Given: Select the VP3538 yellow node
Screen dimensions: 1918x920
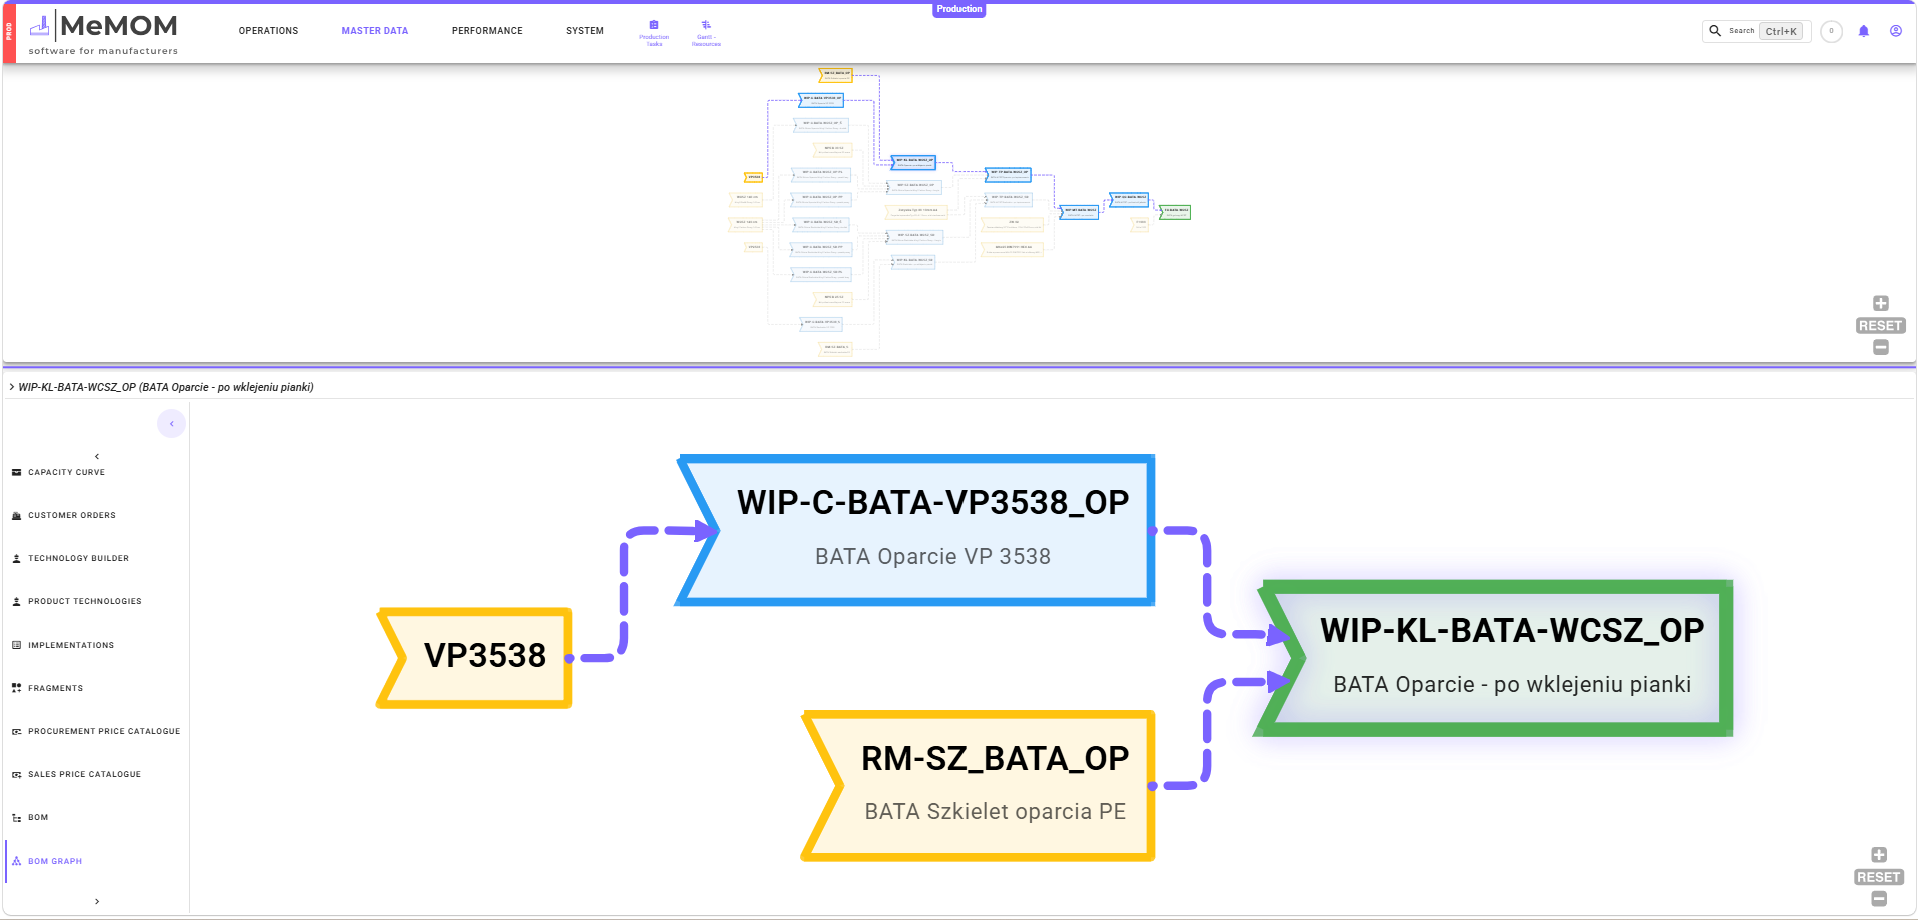Looking at the screenshot, I should click(x=474, y=657).
